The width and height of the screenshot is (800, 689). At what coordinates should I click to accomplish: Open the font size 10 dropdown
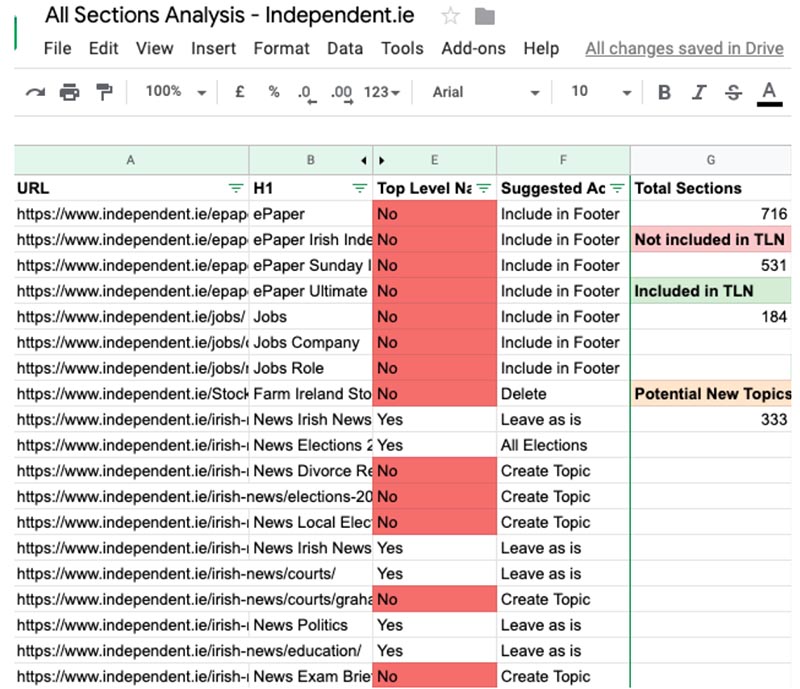(x=601, y=92)
